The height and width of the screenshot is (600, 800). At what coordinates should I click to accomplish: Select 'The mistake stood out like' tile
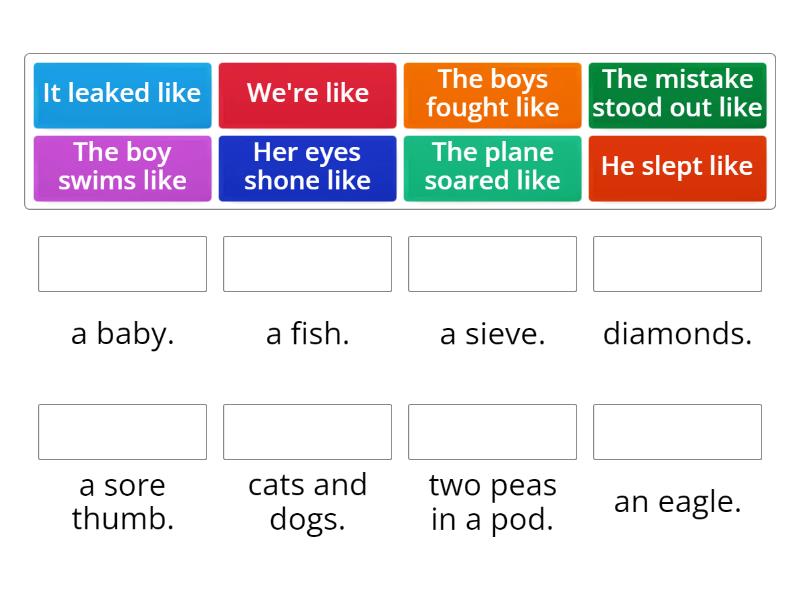677,94
